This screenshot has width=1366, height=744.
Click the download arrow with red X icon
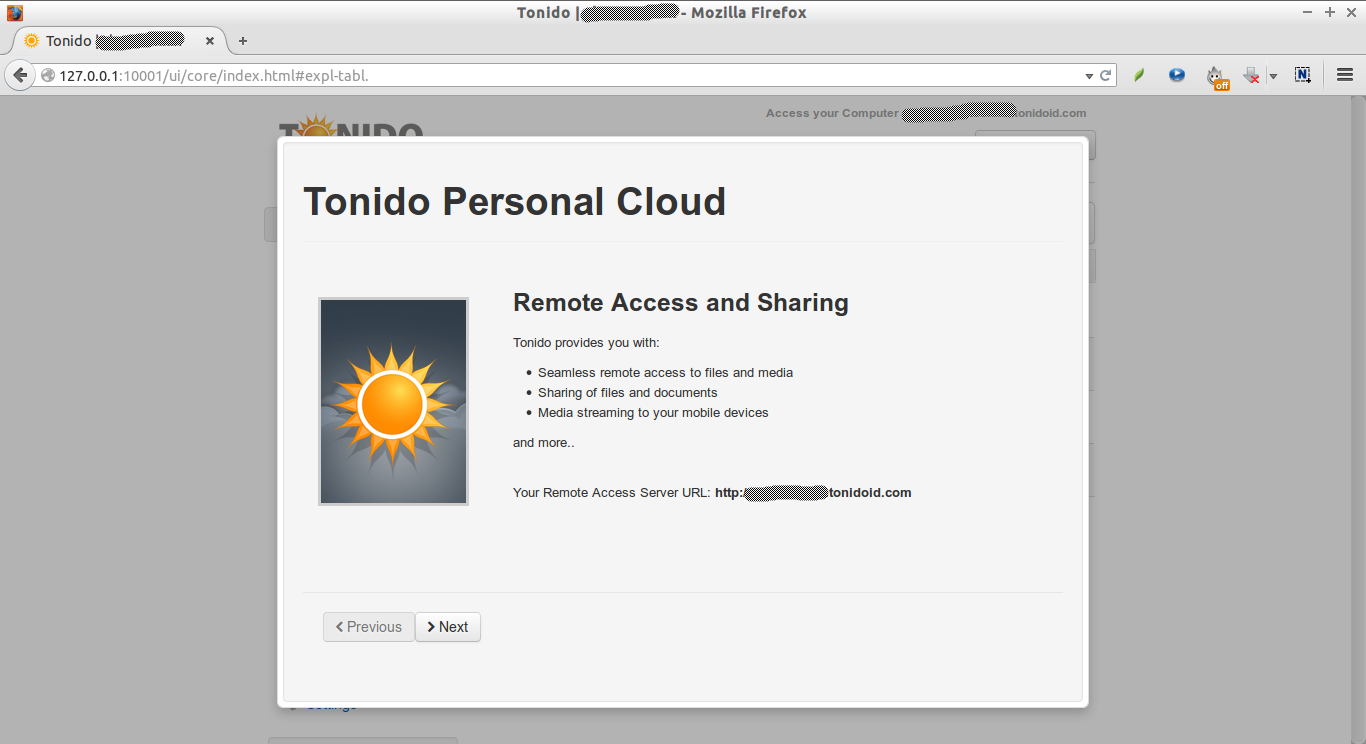pyautogui.click(x=1251, y=75)
